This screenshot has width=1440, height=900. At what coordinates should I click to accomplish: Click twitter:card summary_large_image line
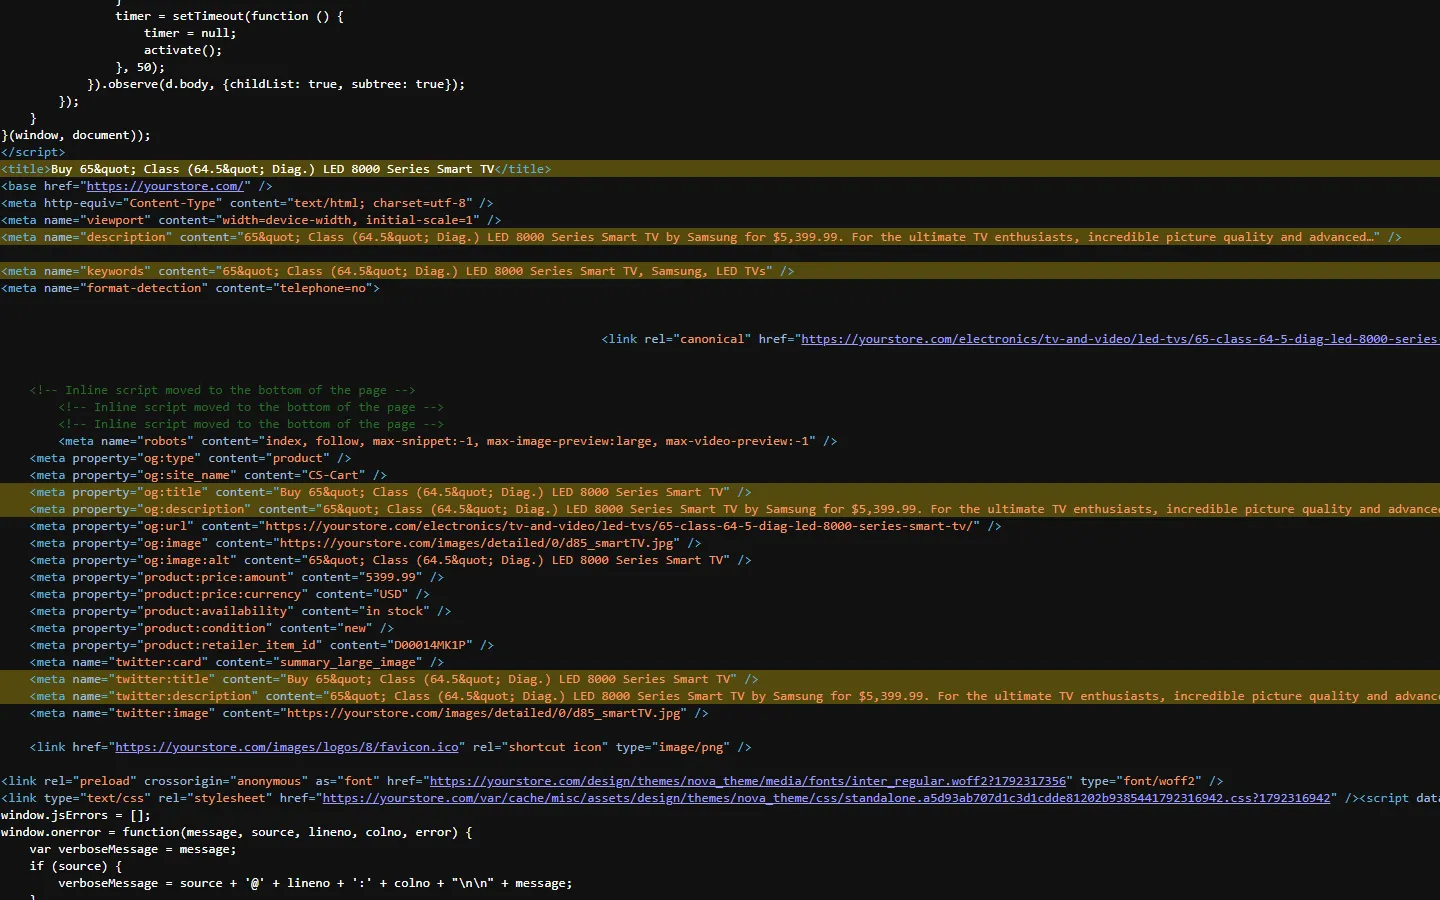[x=237, y=662]
